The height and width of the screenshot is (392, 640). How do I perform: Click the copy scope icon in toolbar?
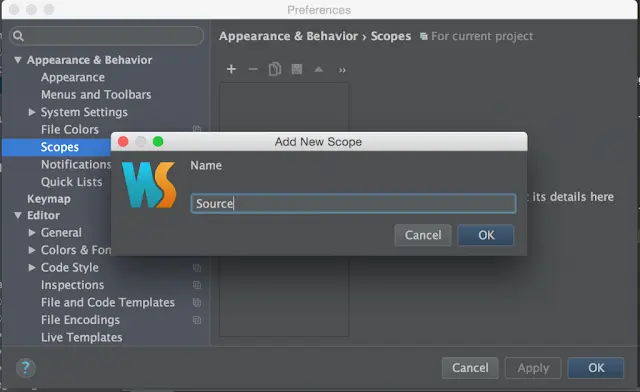pos(275,69)
